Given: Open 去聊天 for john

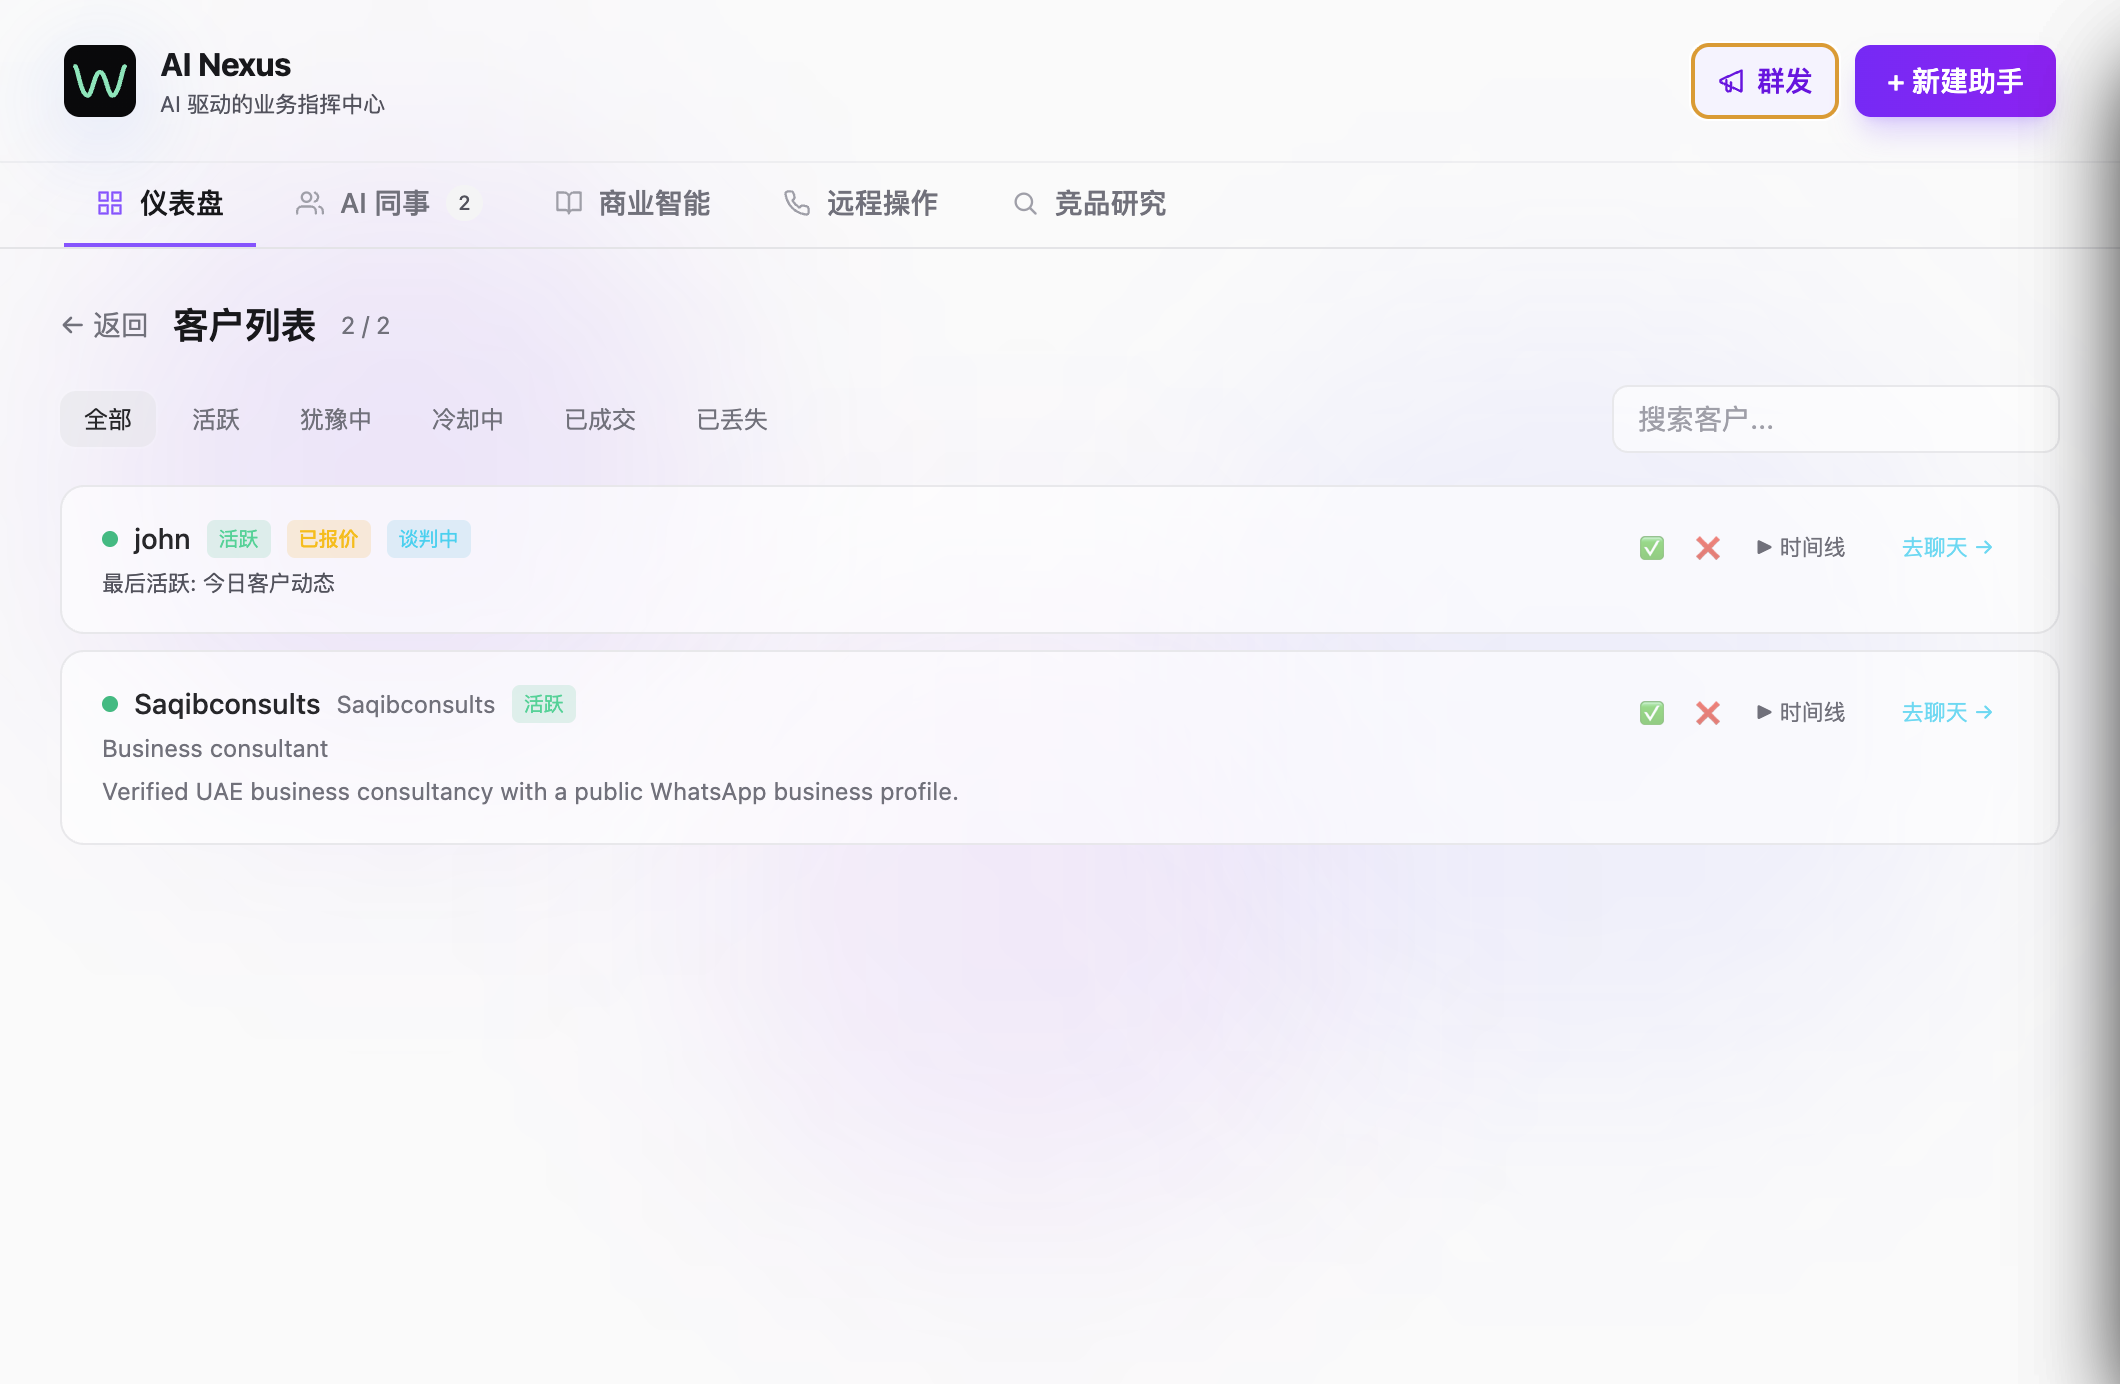Looking at the screenshot, I should (x=1948, y=548).
